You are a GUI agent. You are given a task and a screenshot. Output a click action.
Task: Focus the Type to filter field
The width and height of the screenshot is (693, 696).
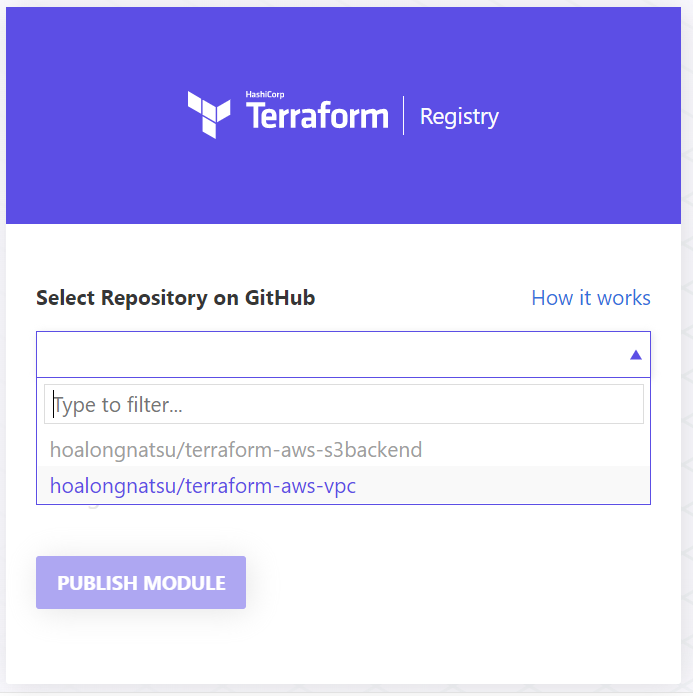tap(343, 405)
